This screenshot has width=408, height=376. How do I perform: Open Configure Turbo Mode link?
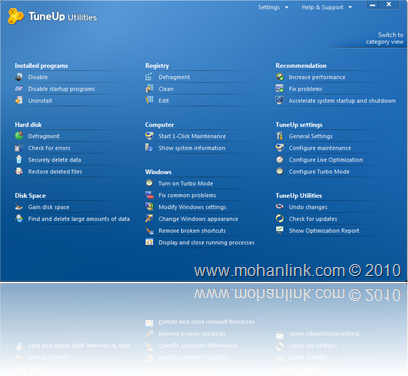tap(319, 172)
